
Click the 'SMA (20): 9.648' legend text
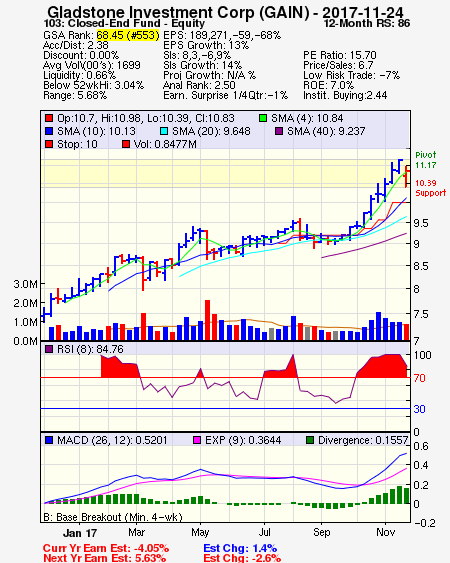coord(211,131)
